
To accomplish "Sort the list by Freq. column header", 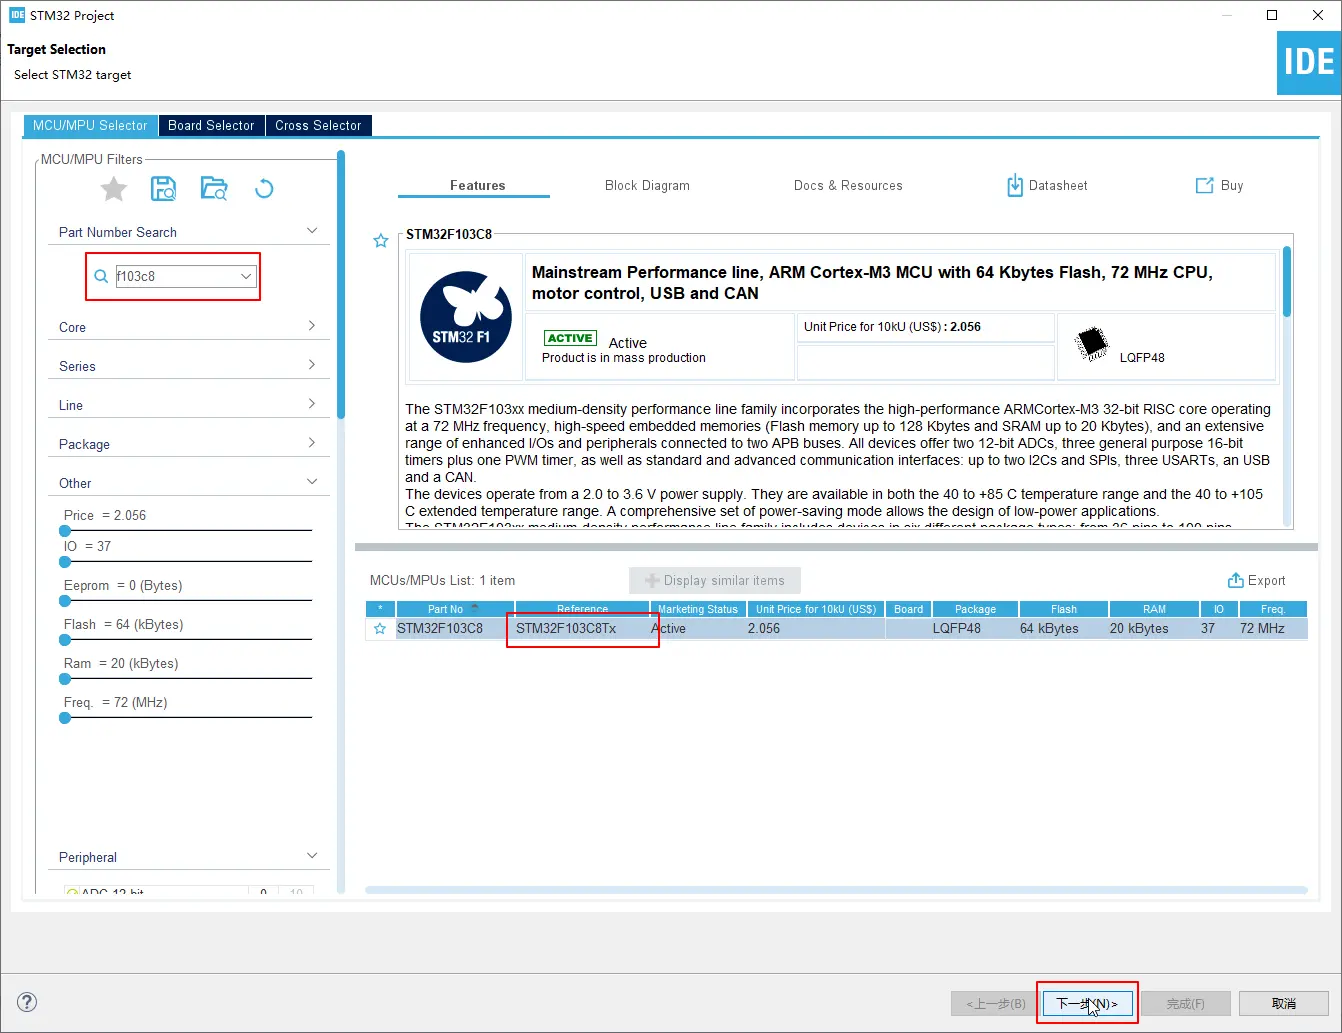I will pyautogui.click(x=1273, y=609).
